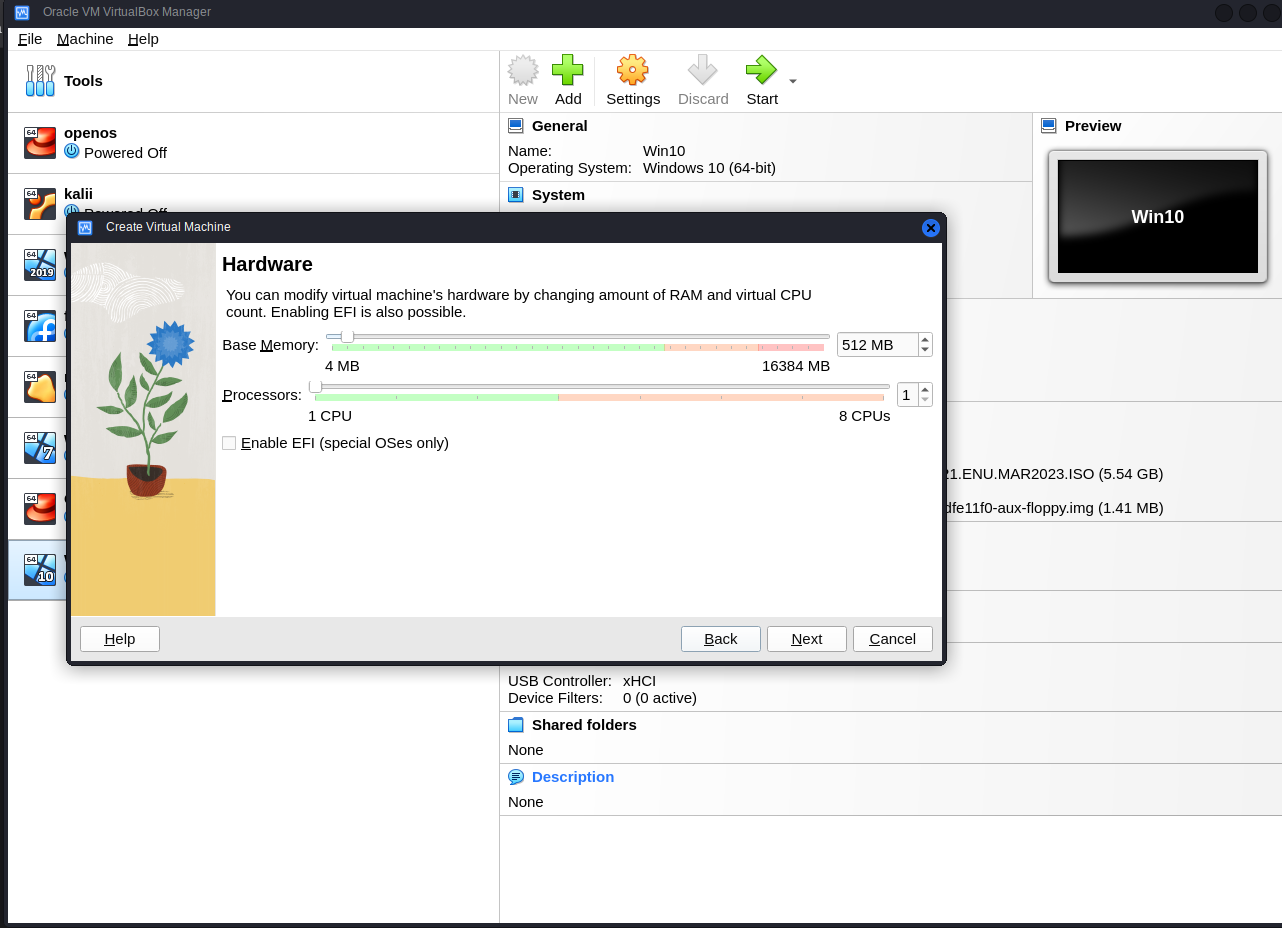Click the Win10 preview thumbnail
Screen dimensions: 1282x928
tap(1157, 216)
